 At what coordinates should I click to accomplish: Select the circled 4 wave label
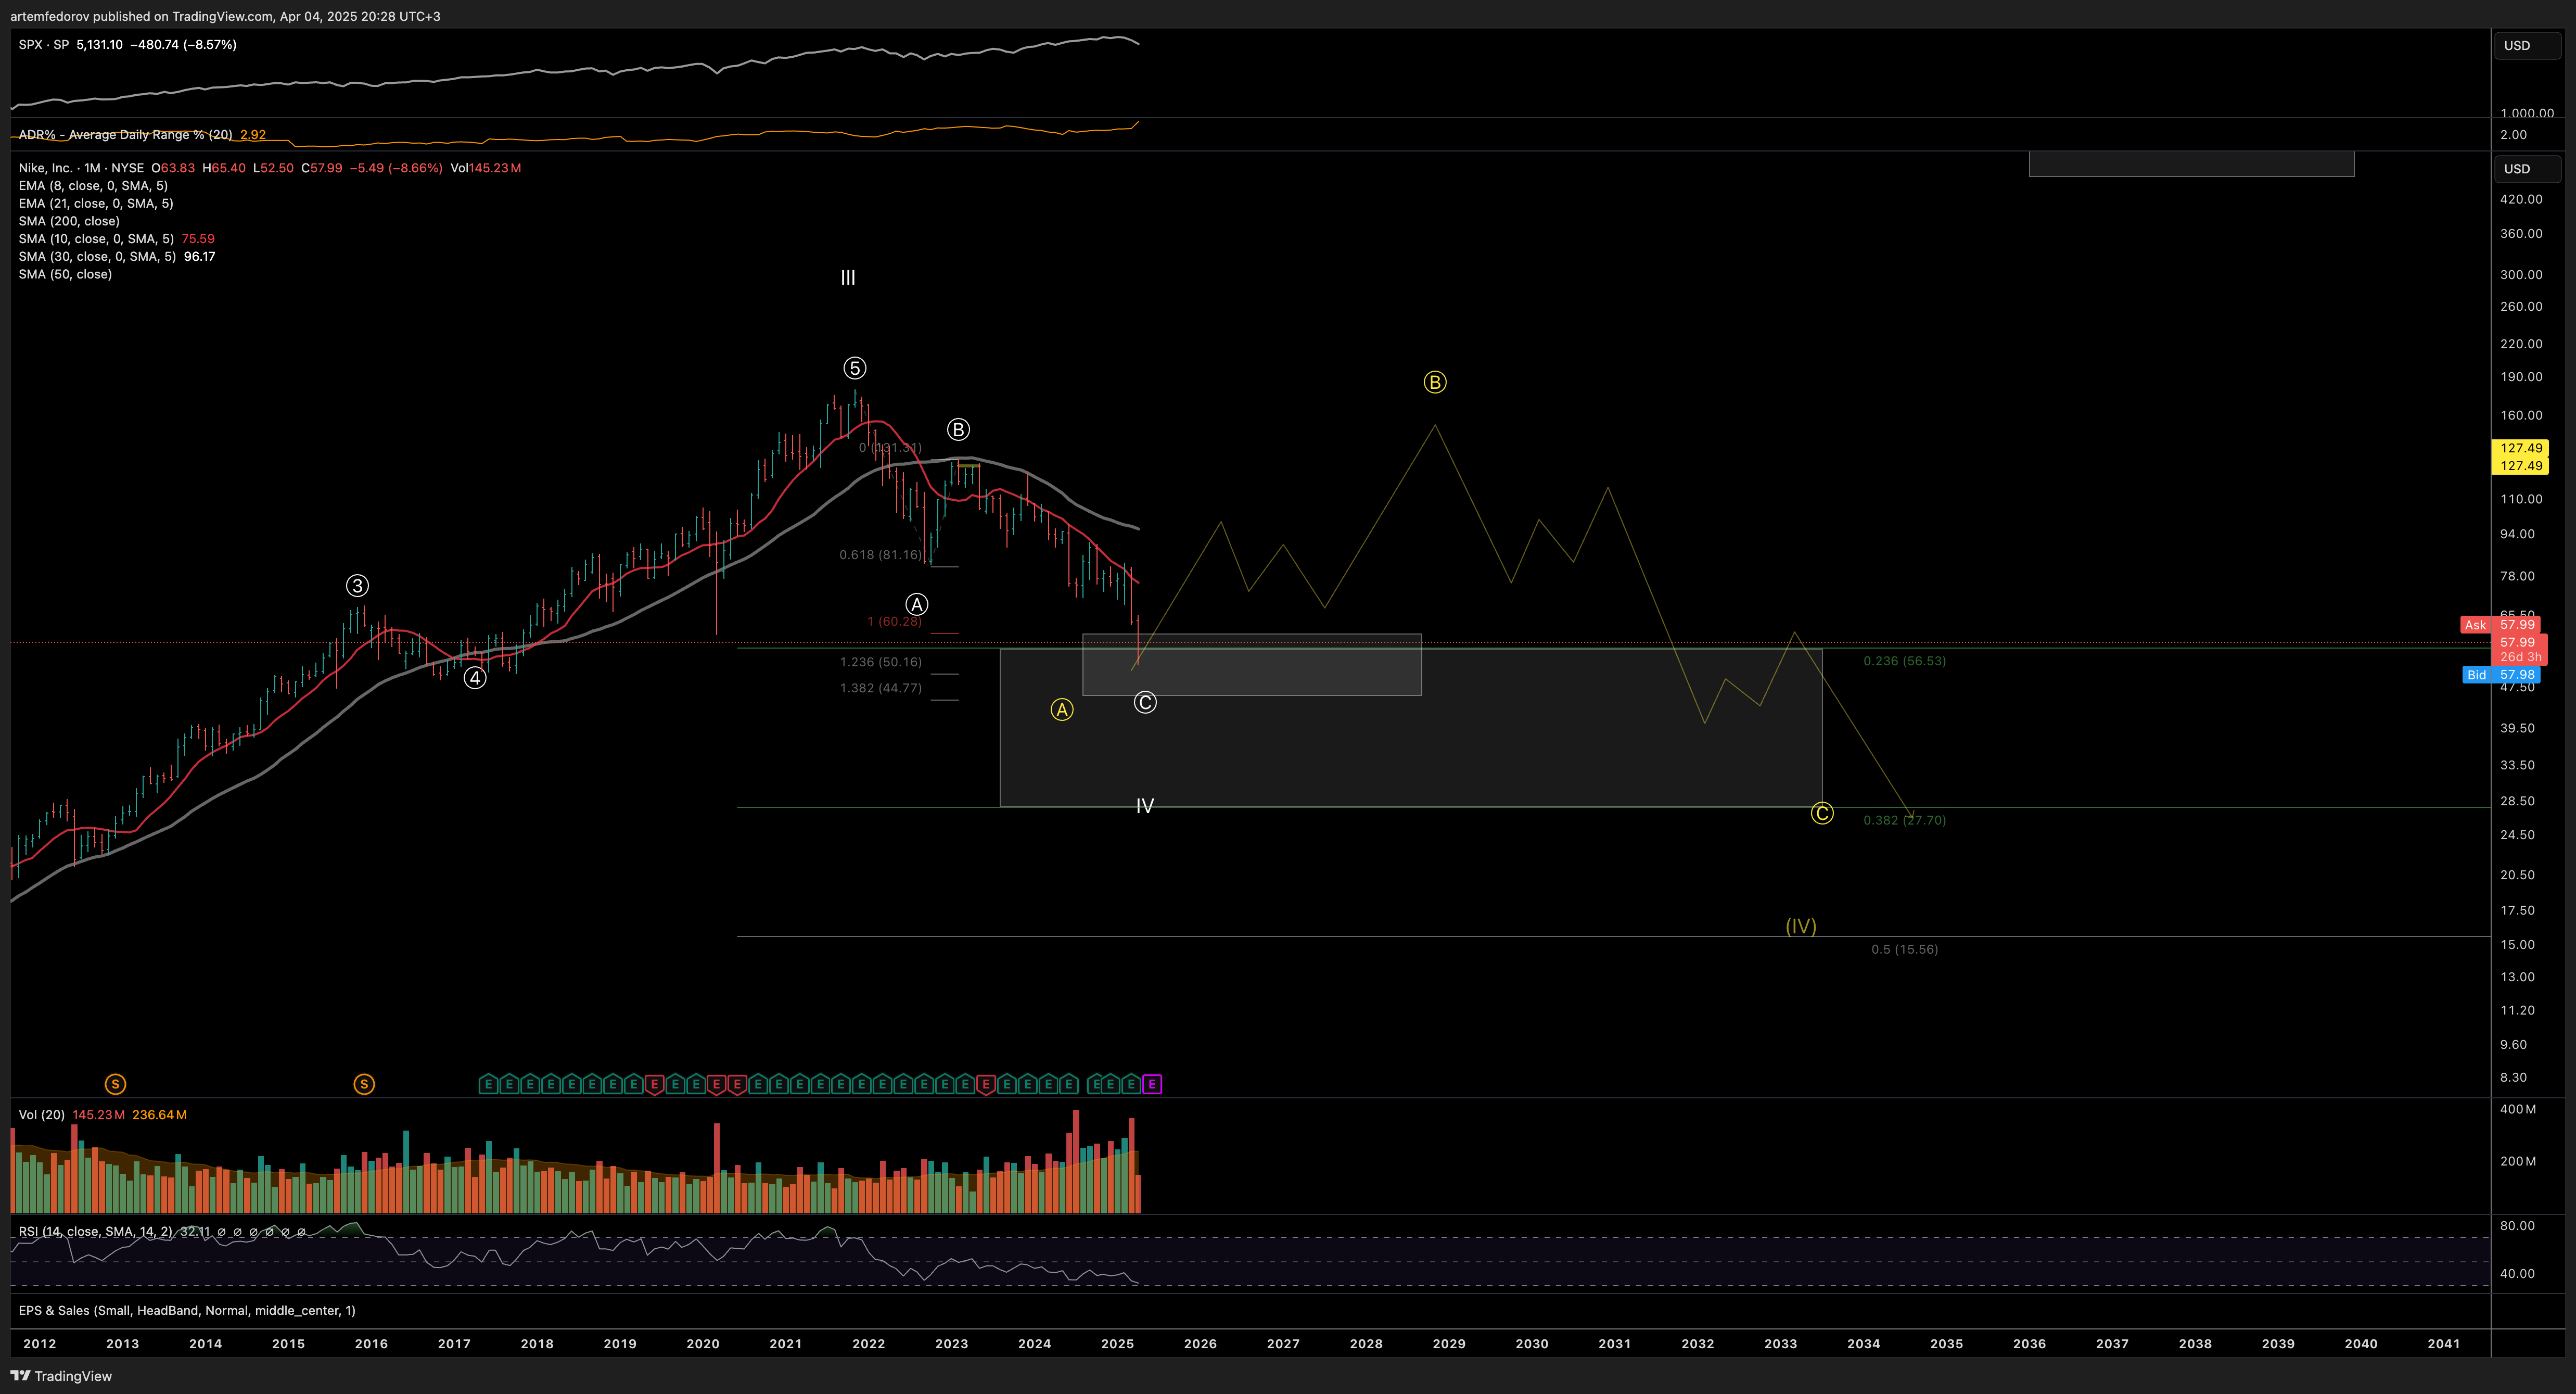click(x=475, y=678)
